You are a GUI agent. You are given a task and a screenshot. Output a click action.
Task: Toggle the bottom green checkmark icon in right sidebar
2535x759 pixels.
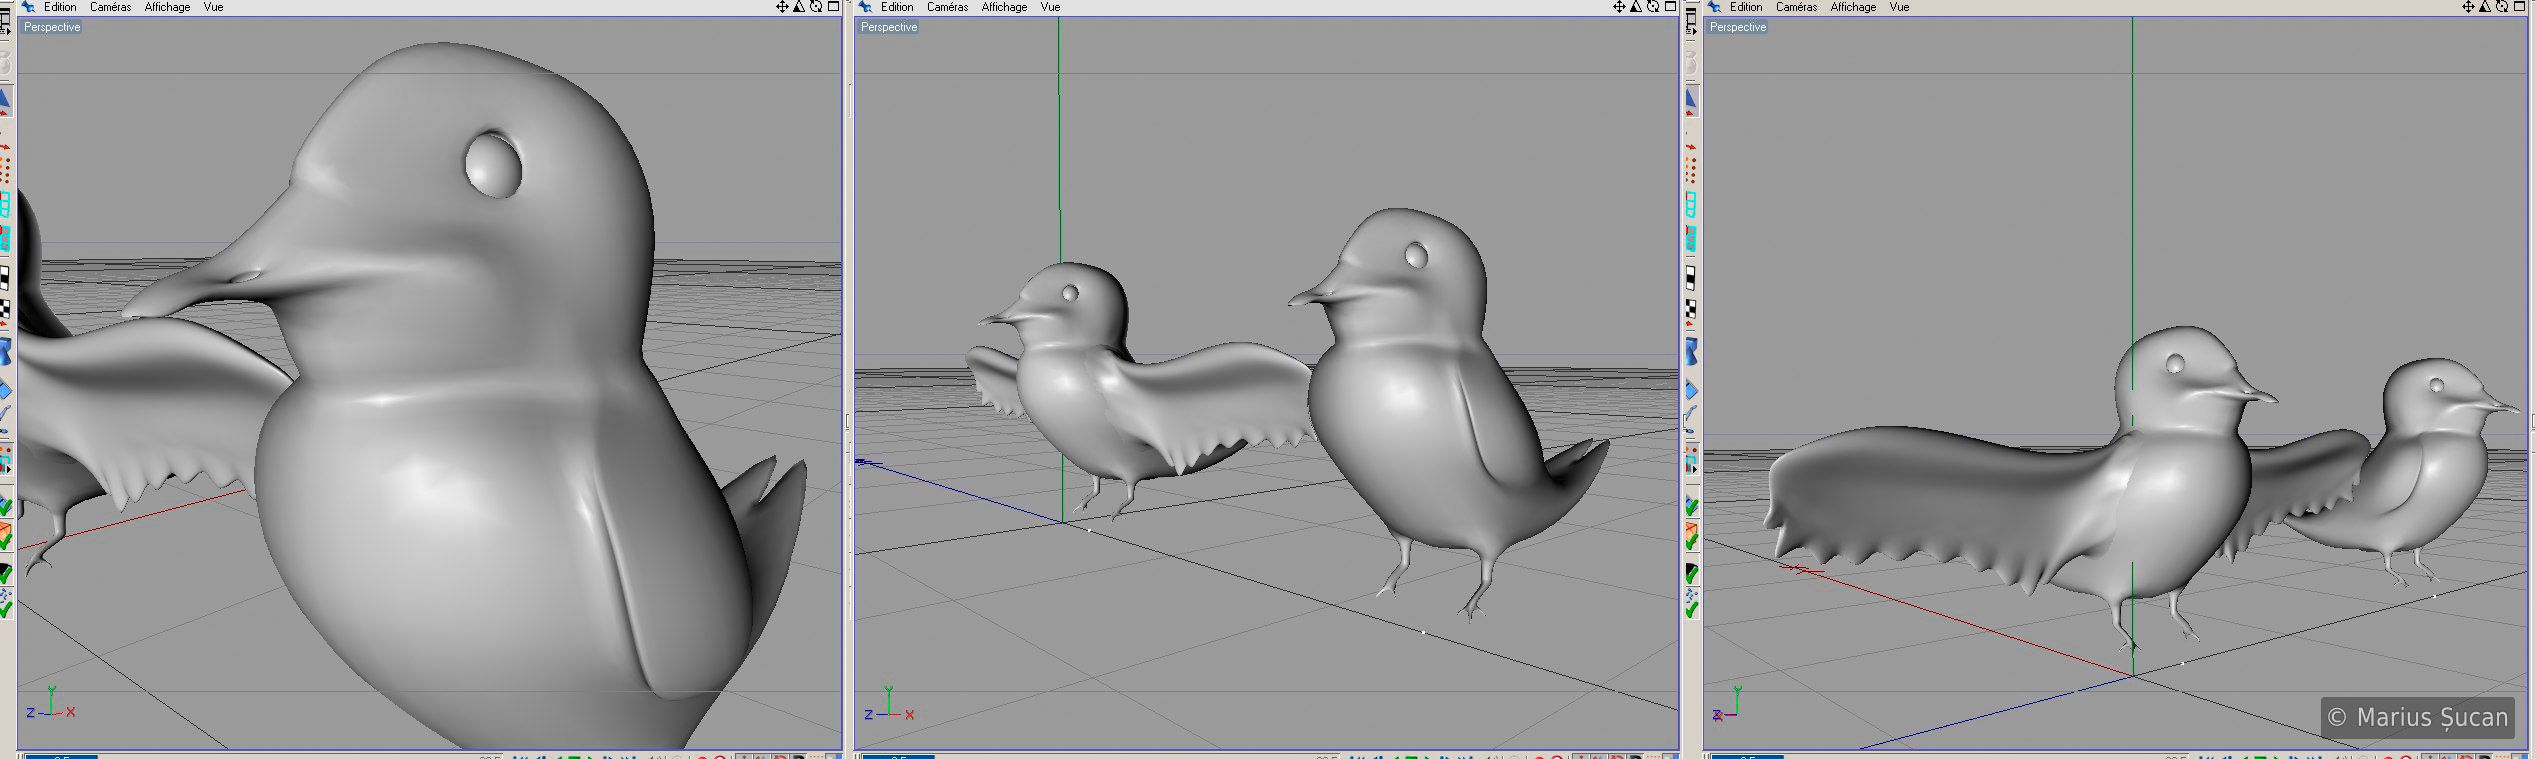tap(1691, 607)
